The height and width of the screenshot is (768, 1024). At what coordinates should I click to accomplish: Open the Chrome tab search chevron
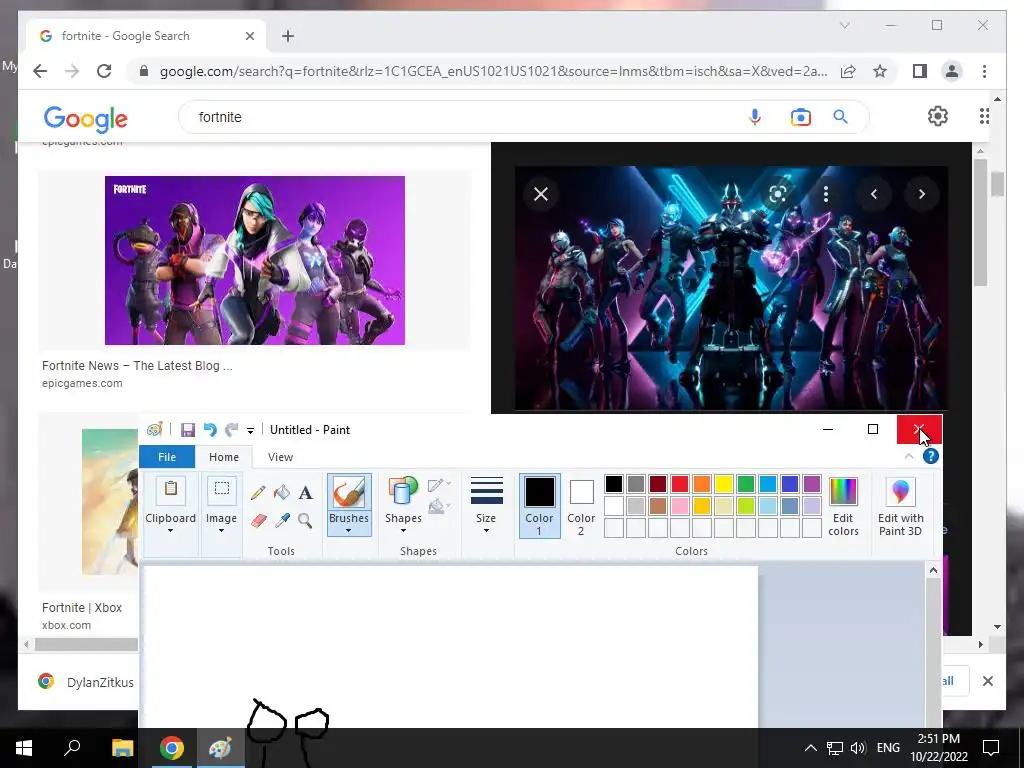[x=844, y=25]
